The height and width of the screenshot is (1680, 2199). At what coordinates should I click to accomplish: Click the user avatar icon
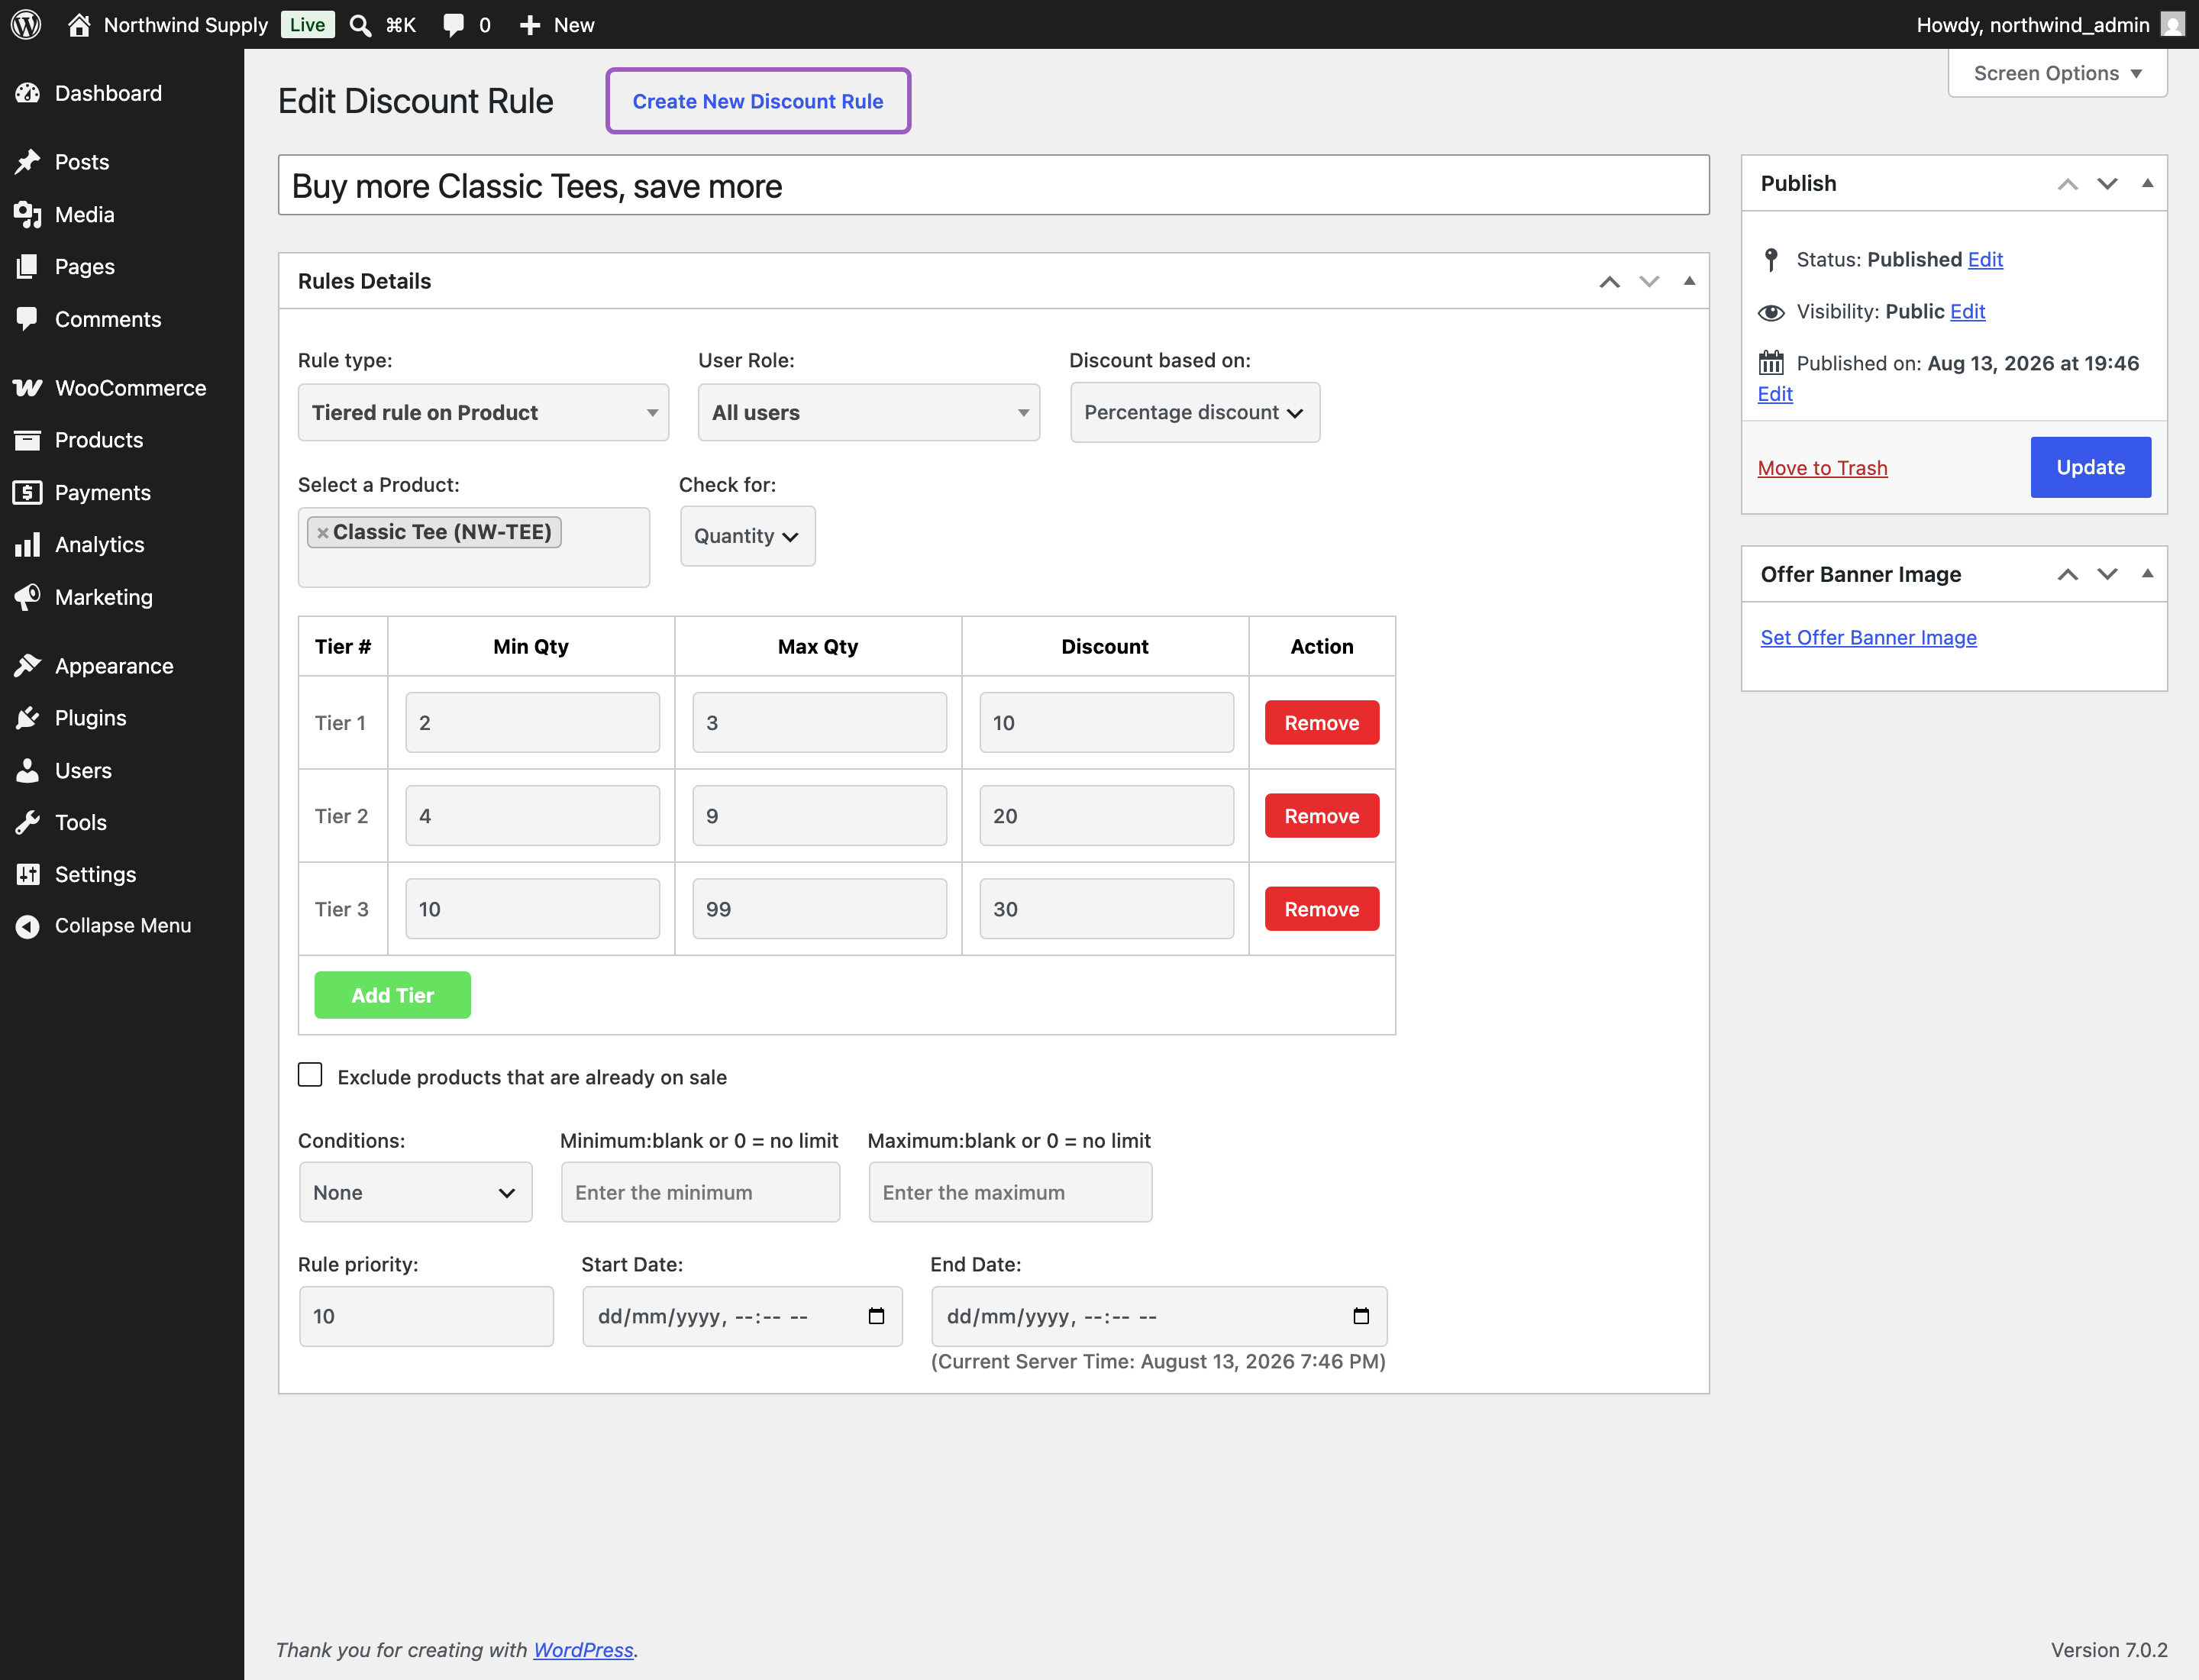[x=2172, y=24]
